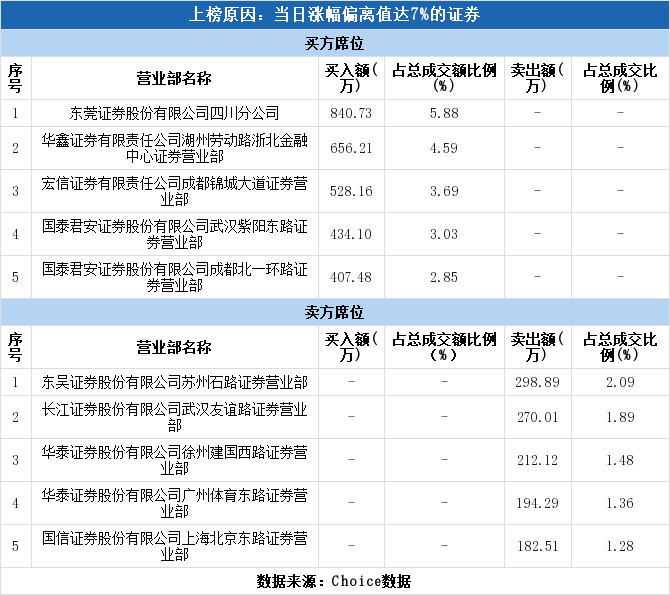Screen dimensions: 670x595
Task: Click 营业部名称 header in seller table
Action: pos(174,347)
